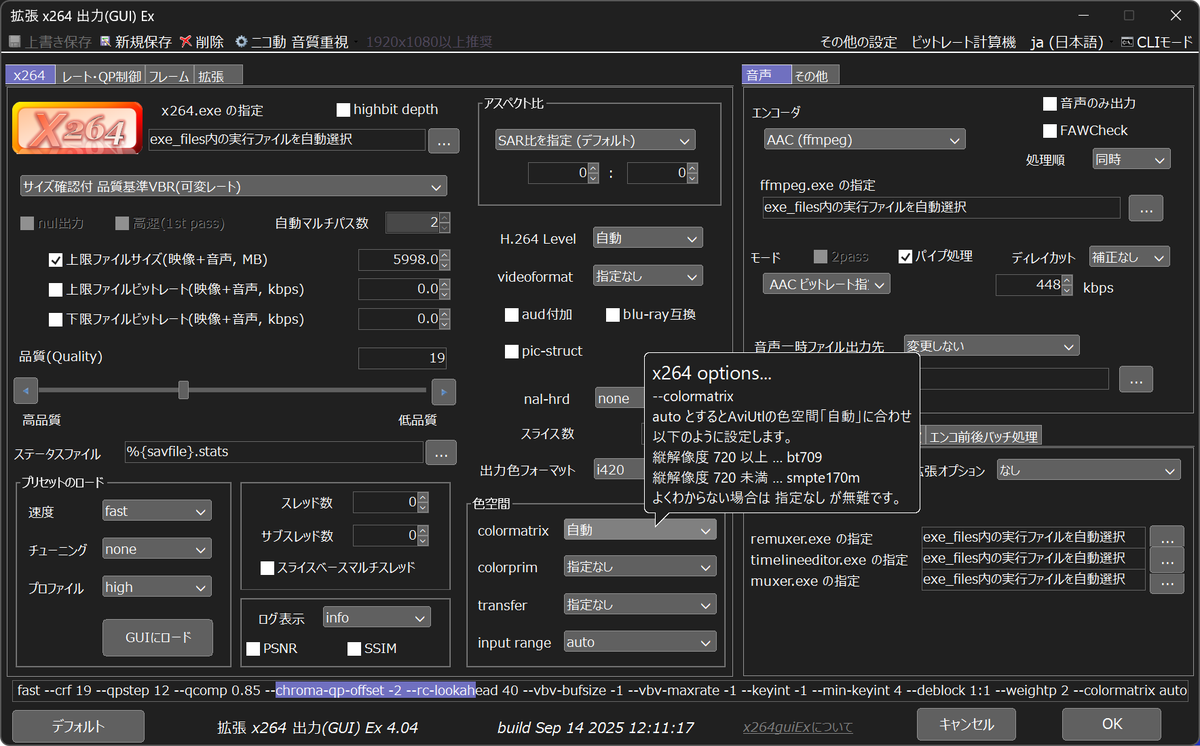
Task: Open プロファイル dropdown showing high
Action: tap(157, 587)
